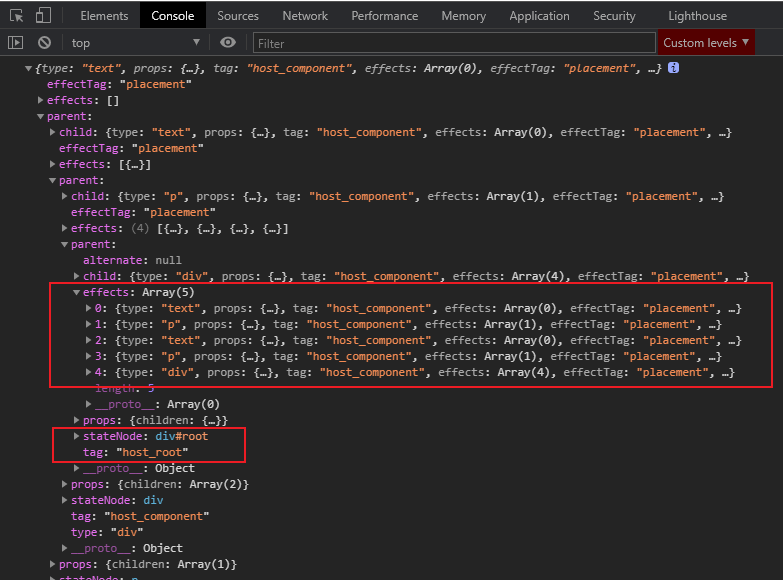783x580 pixels.
Task: Clear the console with the ban icon
Action: click(44, 43)
